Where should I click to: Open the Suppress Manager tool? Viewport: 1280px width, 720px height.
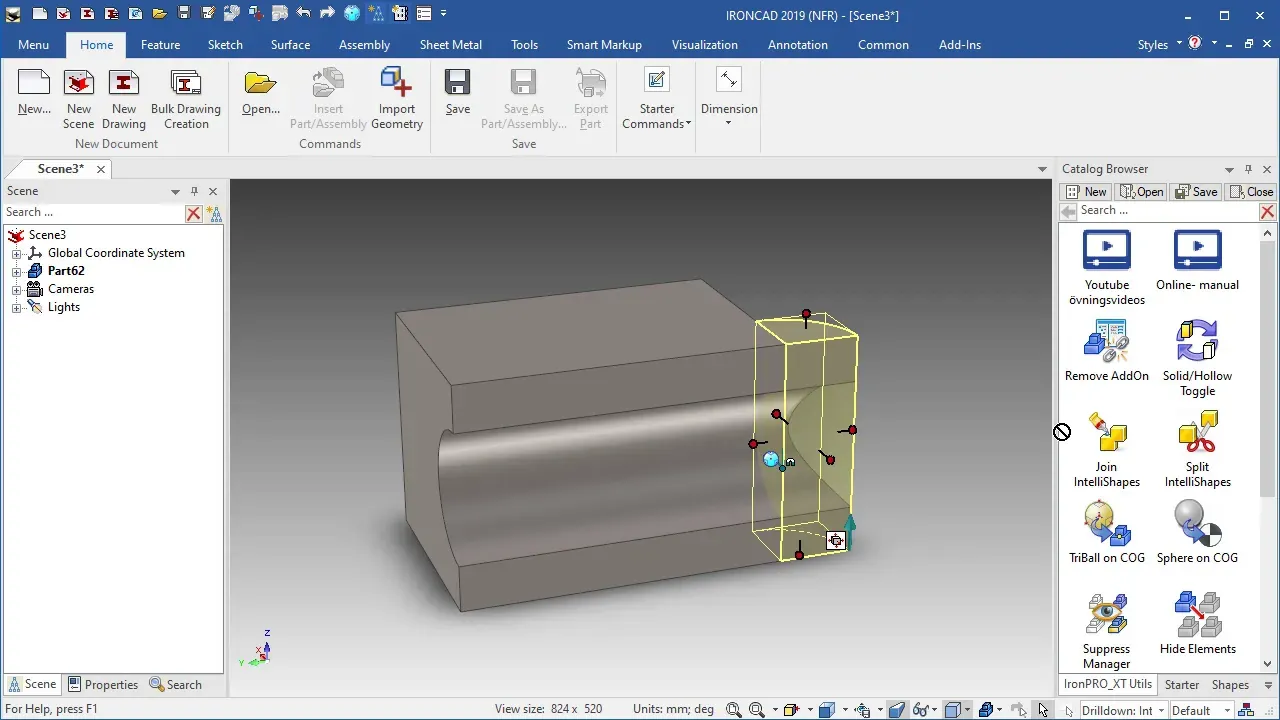pyautogui.click(x=1107, y=631)
